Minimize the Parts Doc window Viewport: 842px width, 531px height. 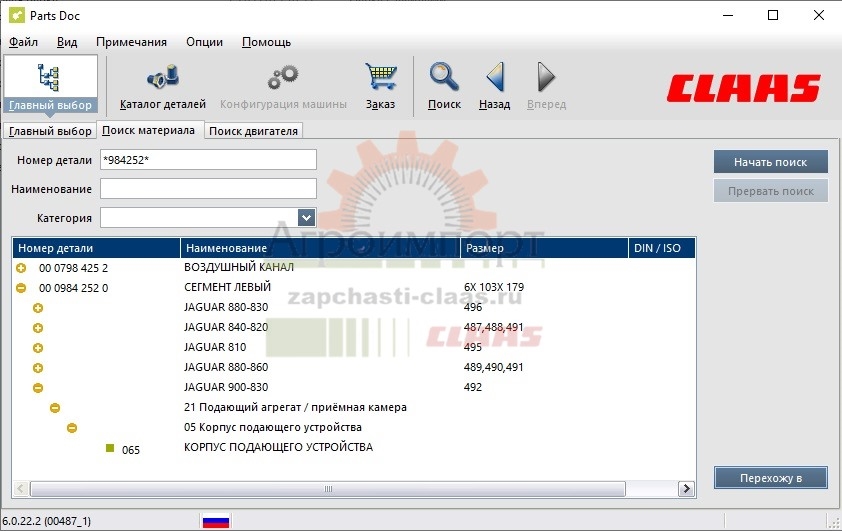[x=728, y=15]
